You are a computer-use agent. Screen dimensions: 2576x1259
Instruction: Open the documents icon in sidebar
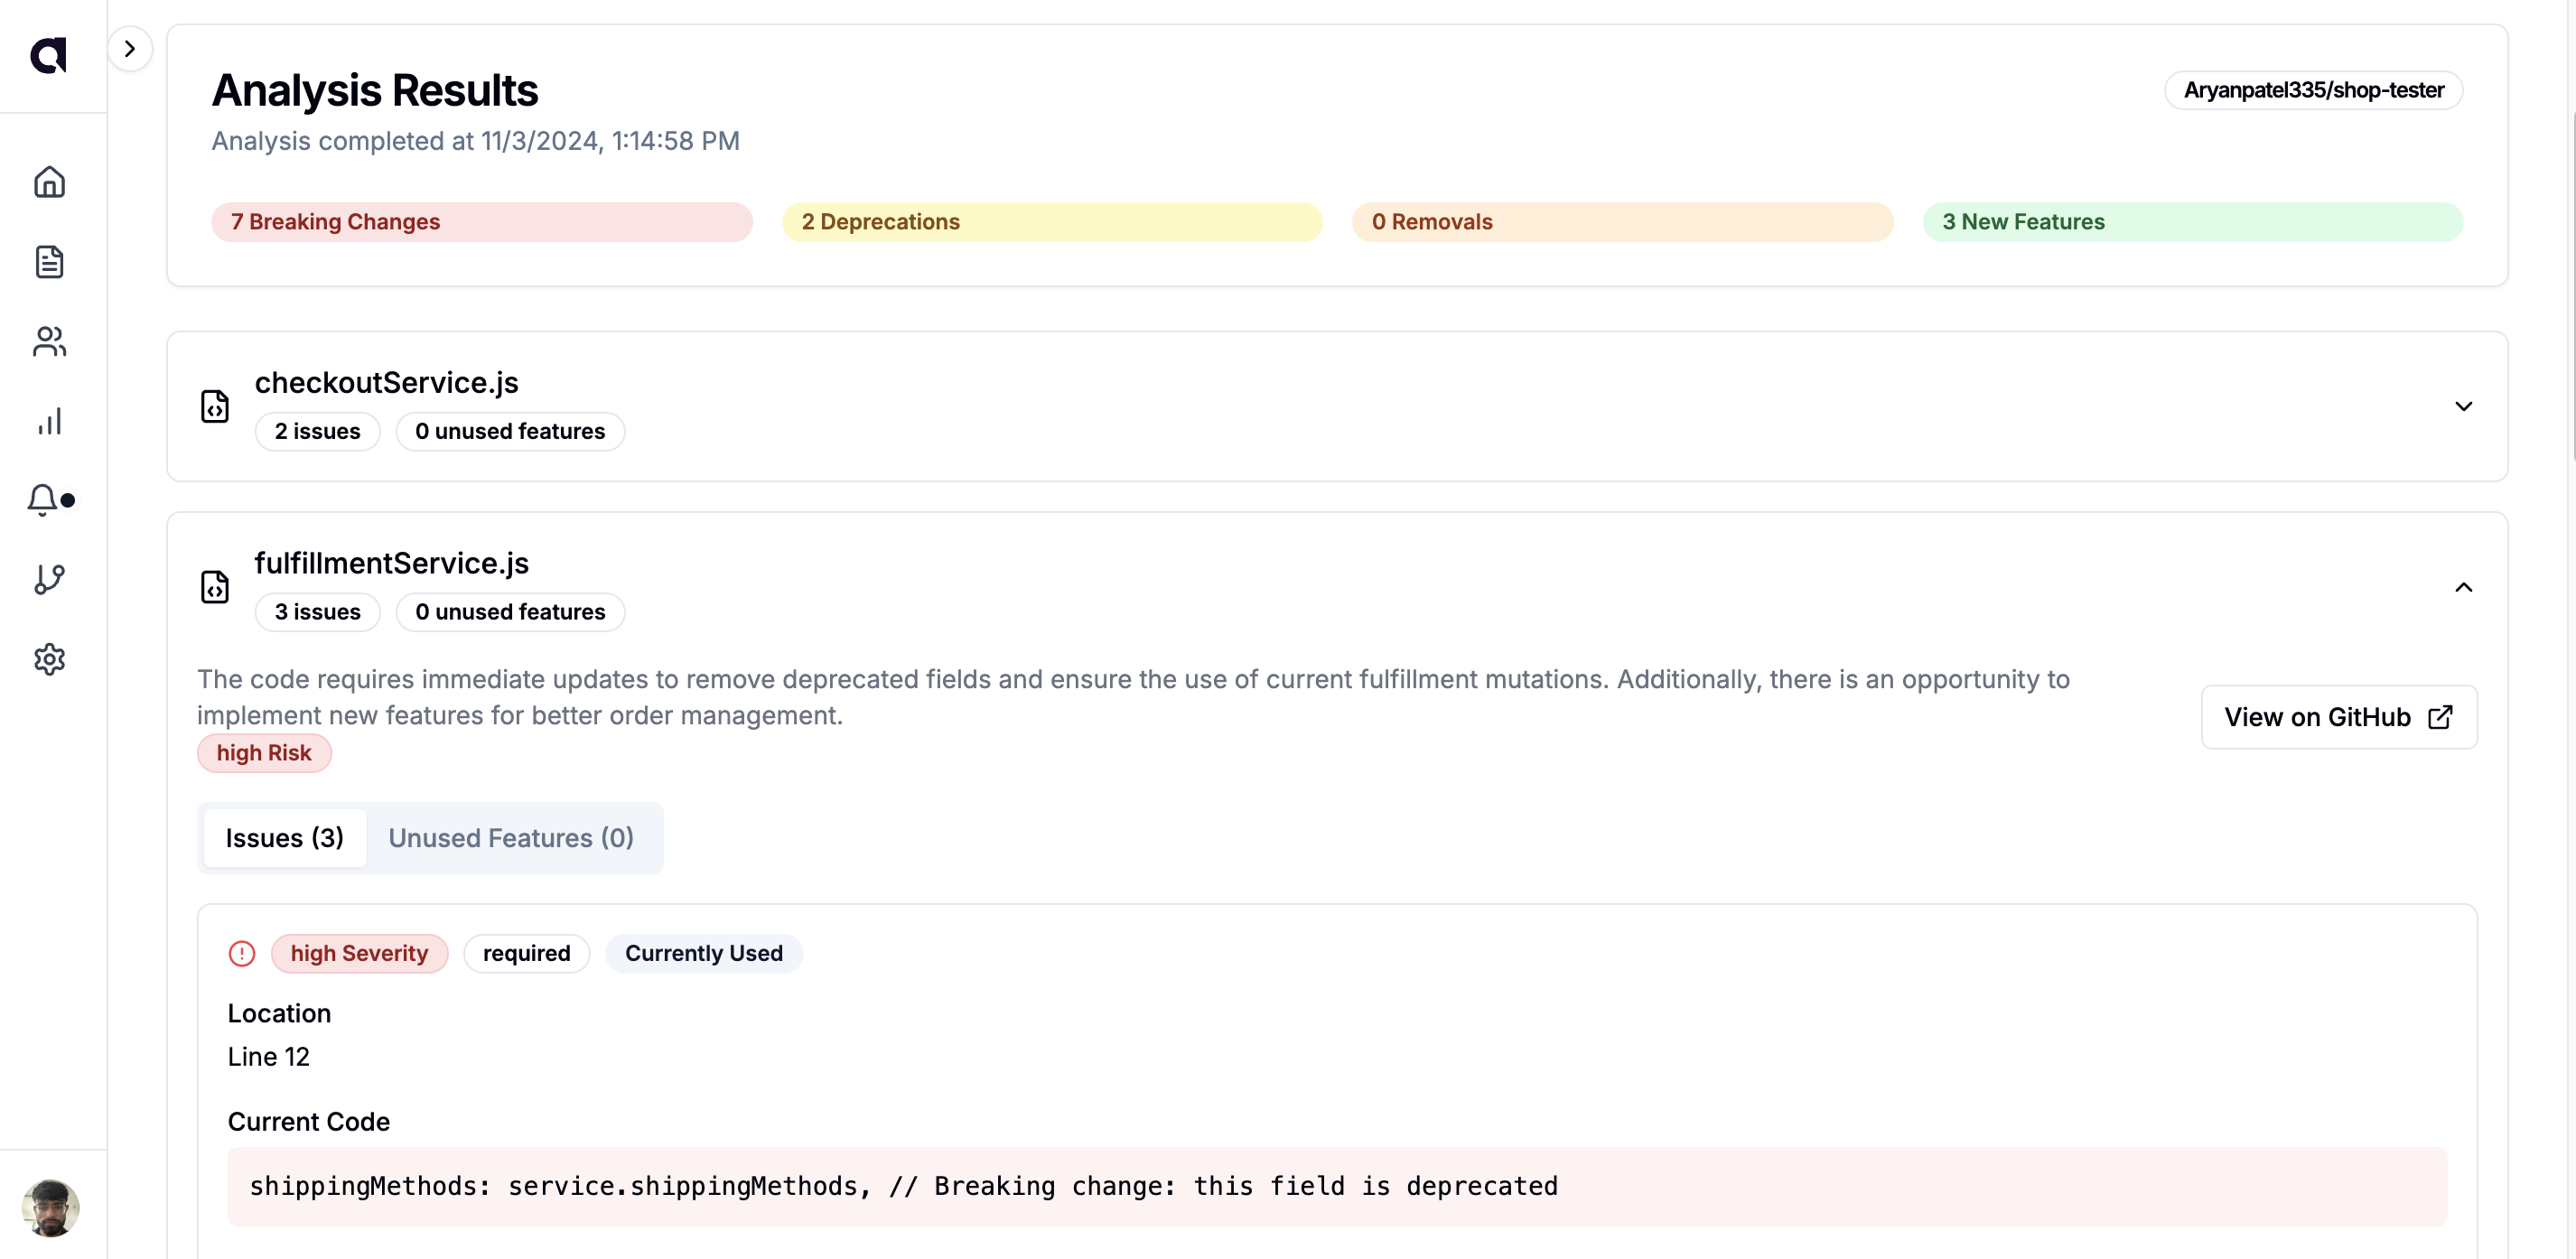click(x=49, y=262)
